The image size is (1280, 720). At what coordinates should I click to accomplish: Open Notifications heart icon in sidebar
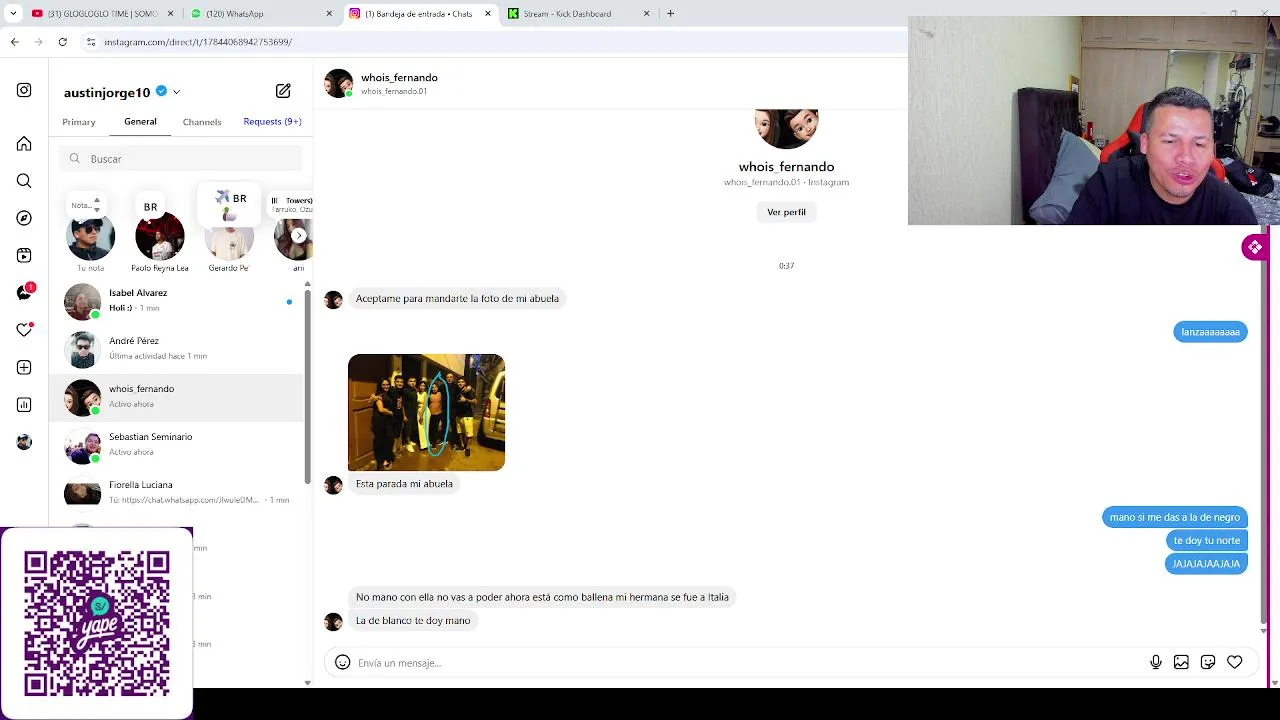tap(24, 330)
